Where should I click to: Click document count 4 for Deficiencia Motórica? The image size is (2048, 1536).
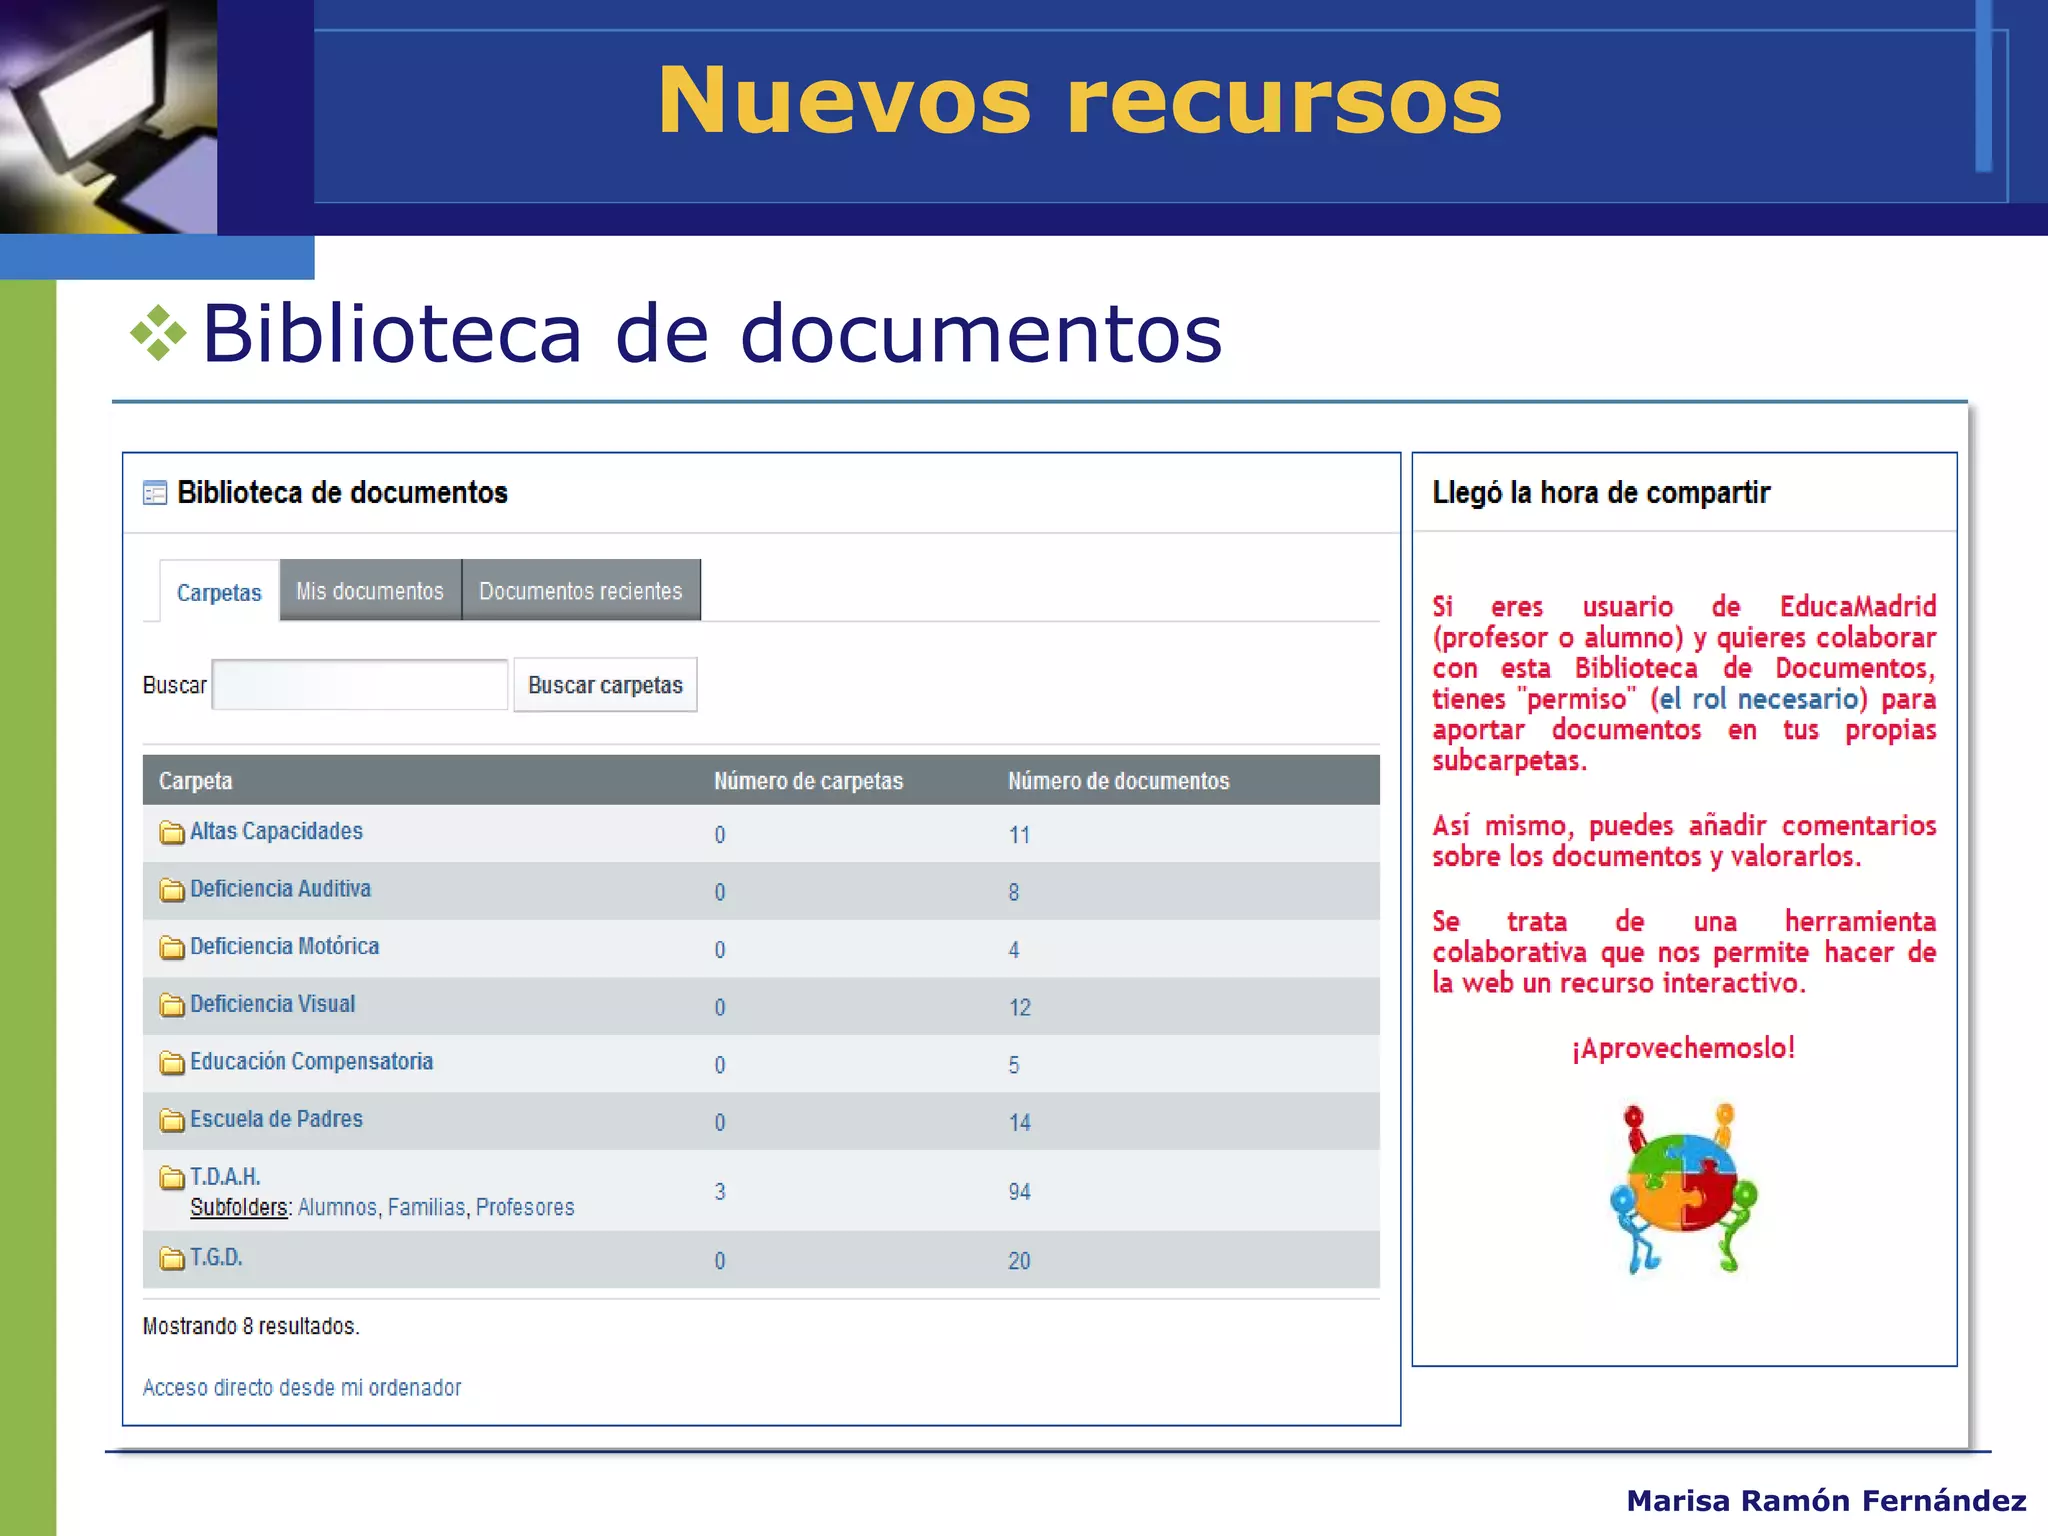1014,950
